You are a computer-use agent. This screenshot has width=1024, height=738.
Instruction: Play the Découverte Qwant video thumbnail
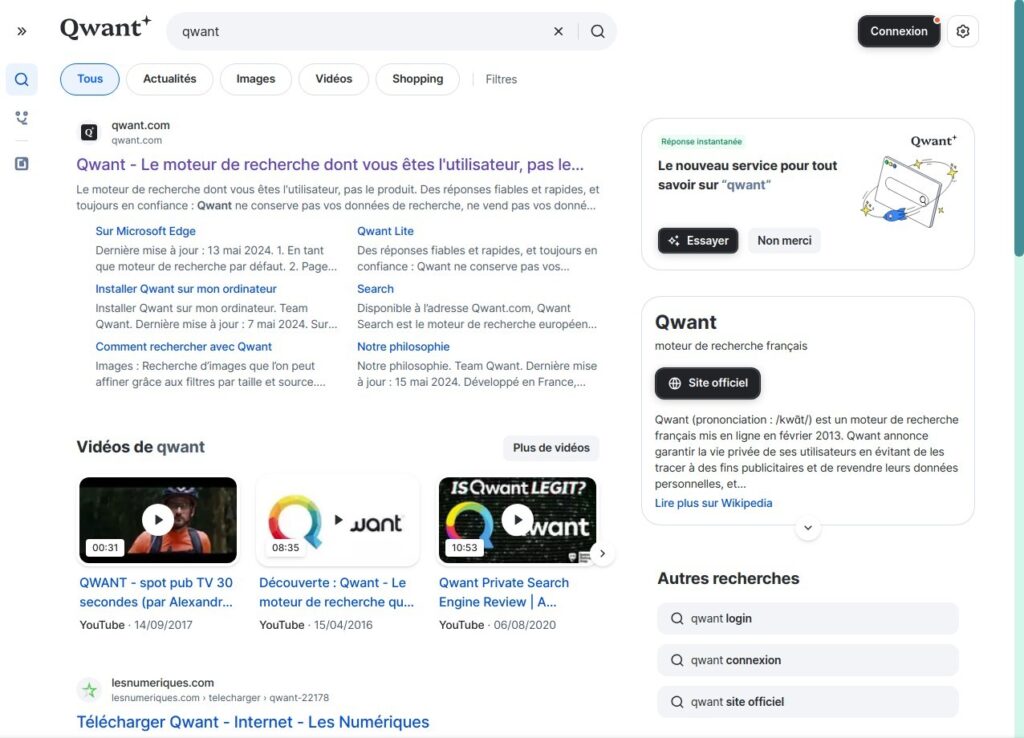coord(338,520)
